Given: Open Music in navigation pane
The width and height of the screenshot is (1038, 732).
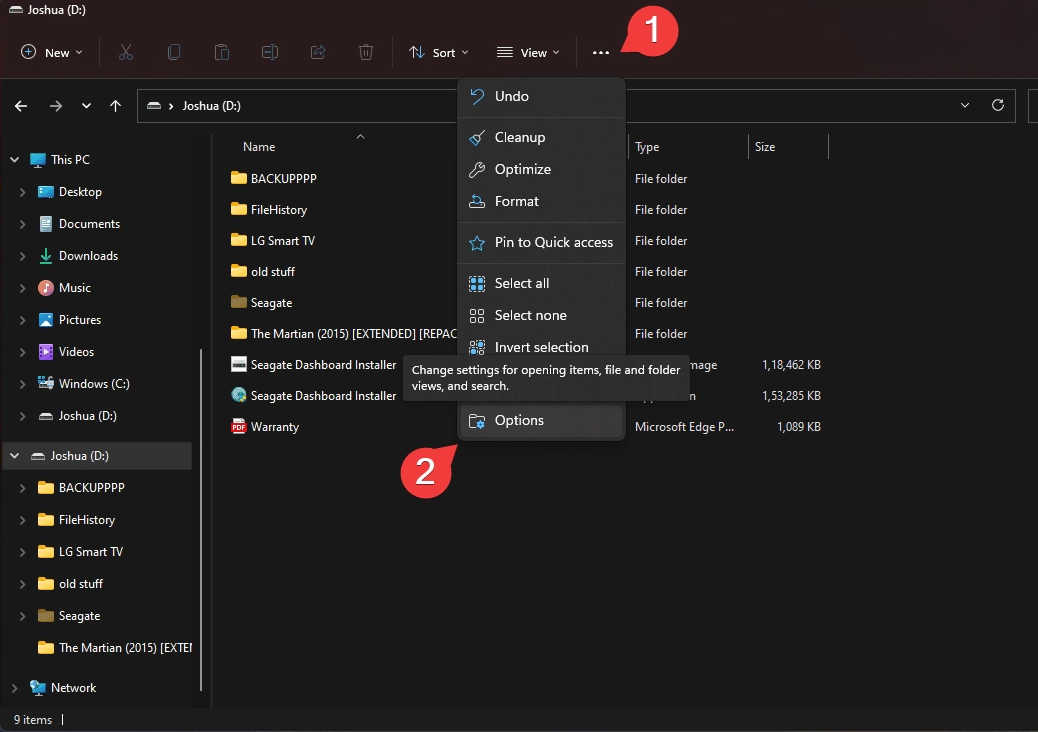Looking at the screenshot, I should click(65, 288).
